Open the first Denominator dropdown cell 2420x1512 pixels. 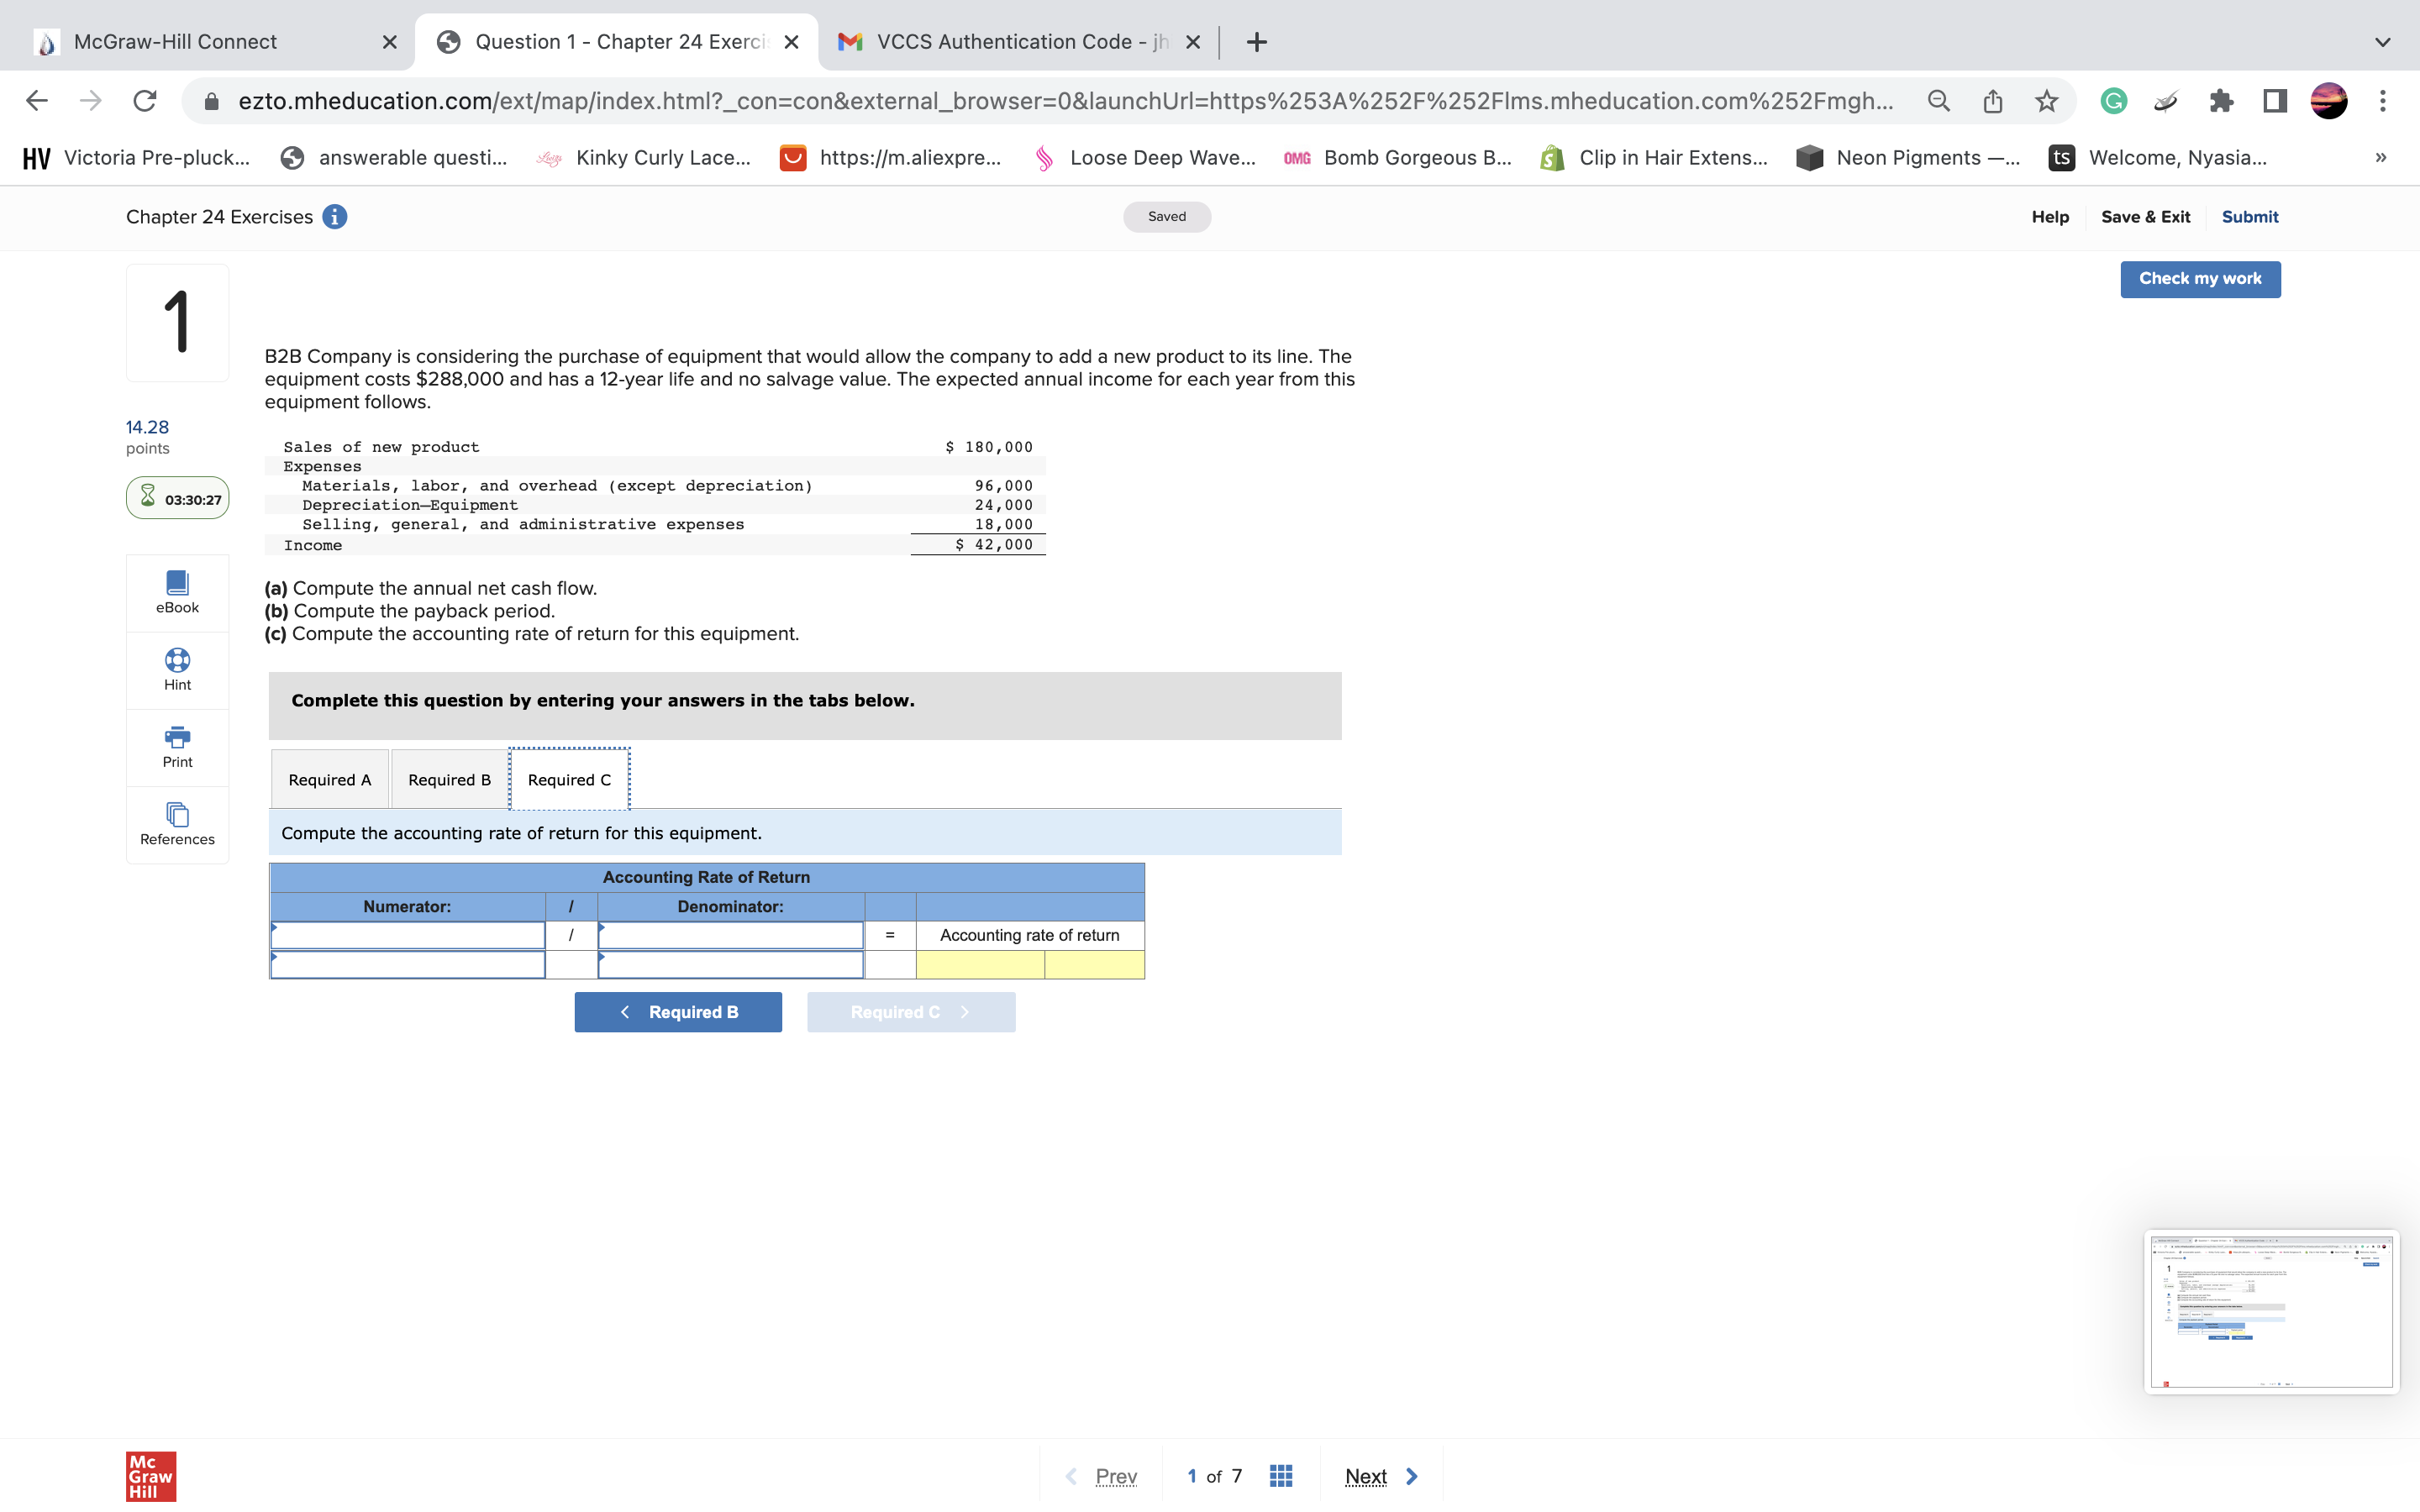pyautogui.click(x=730, y=935)
